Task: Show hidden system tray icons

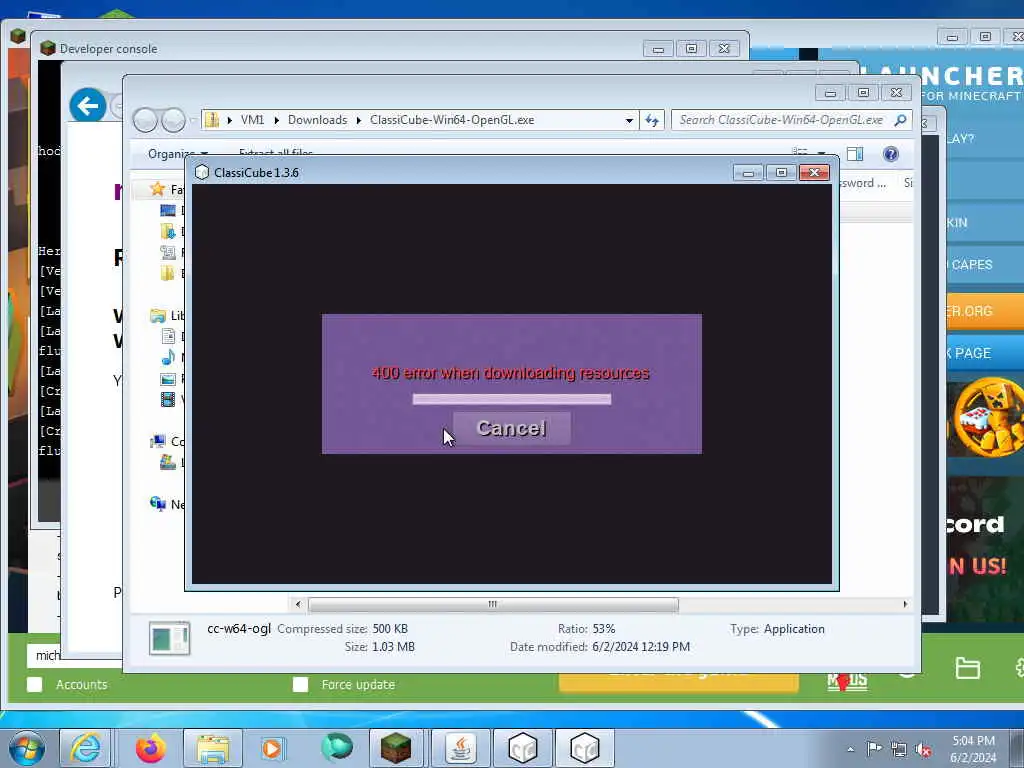Action: click(850, 749)
